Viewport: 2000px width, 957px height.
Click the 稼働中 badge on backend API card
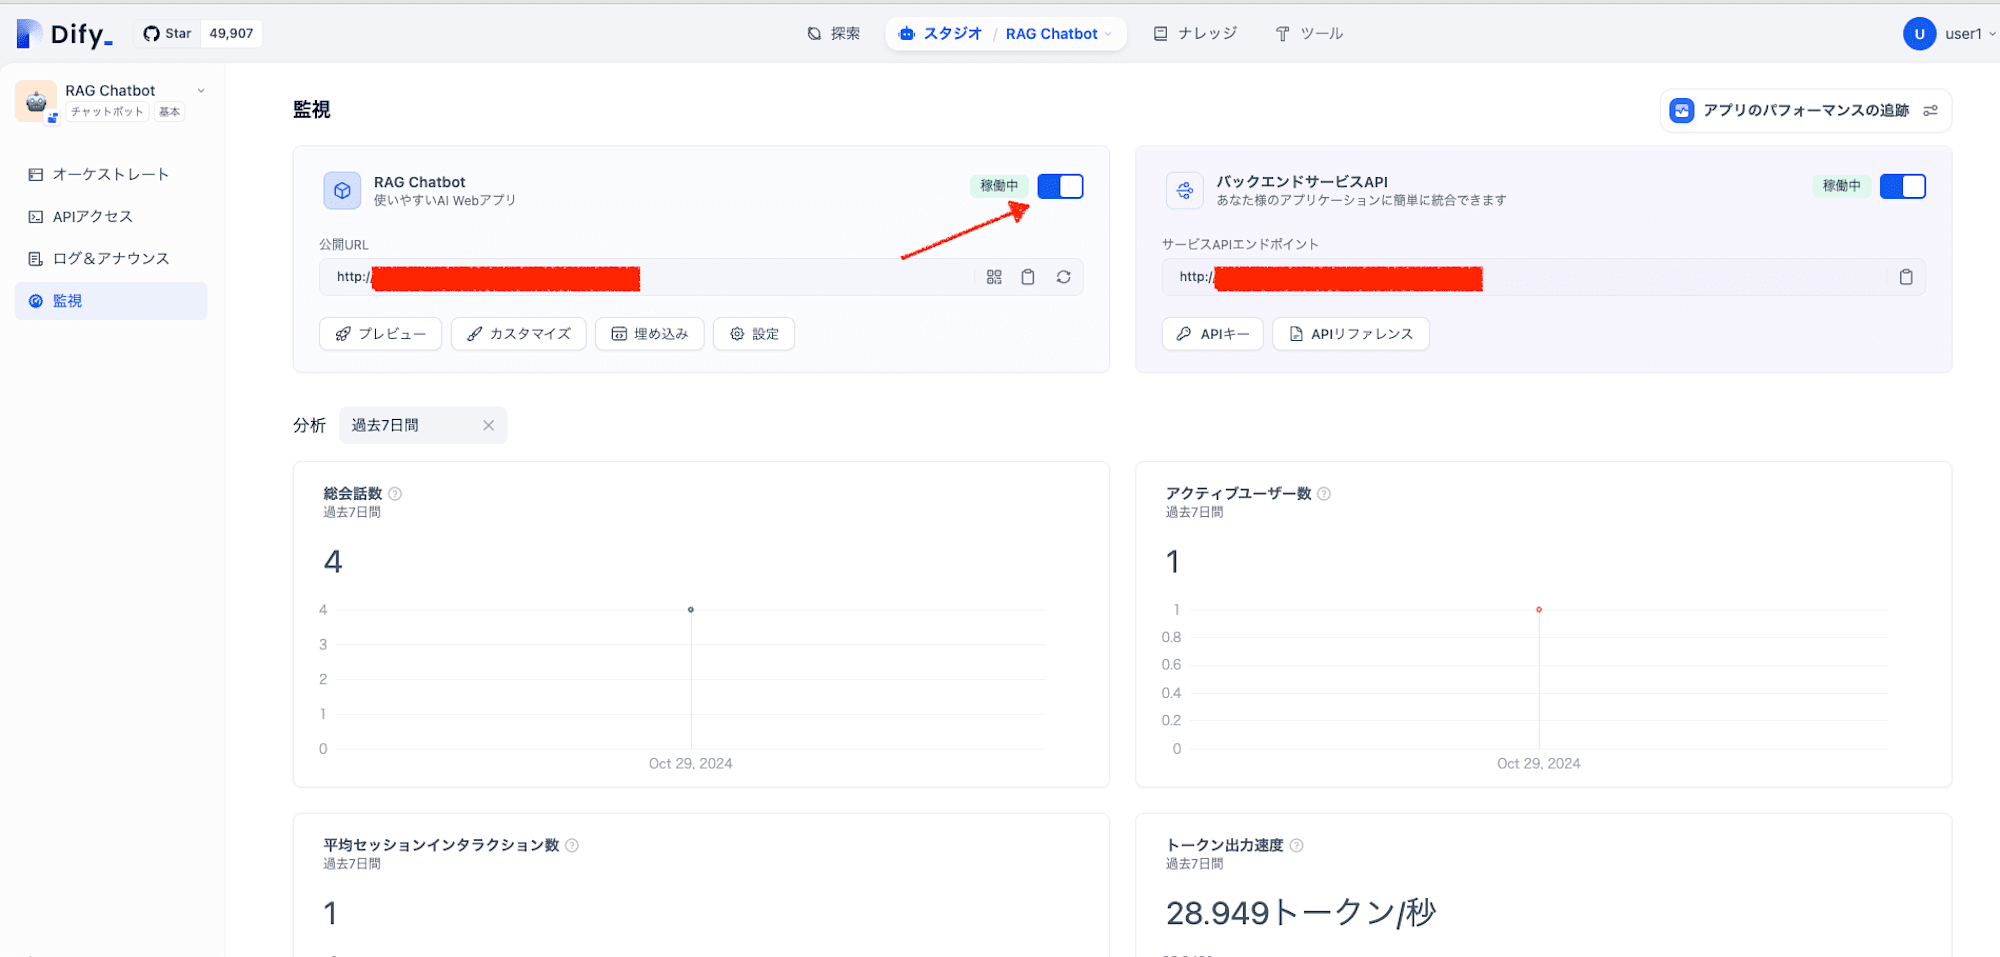pos(1841,186)
